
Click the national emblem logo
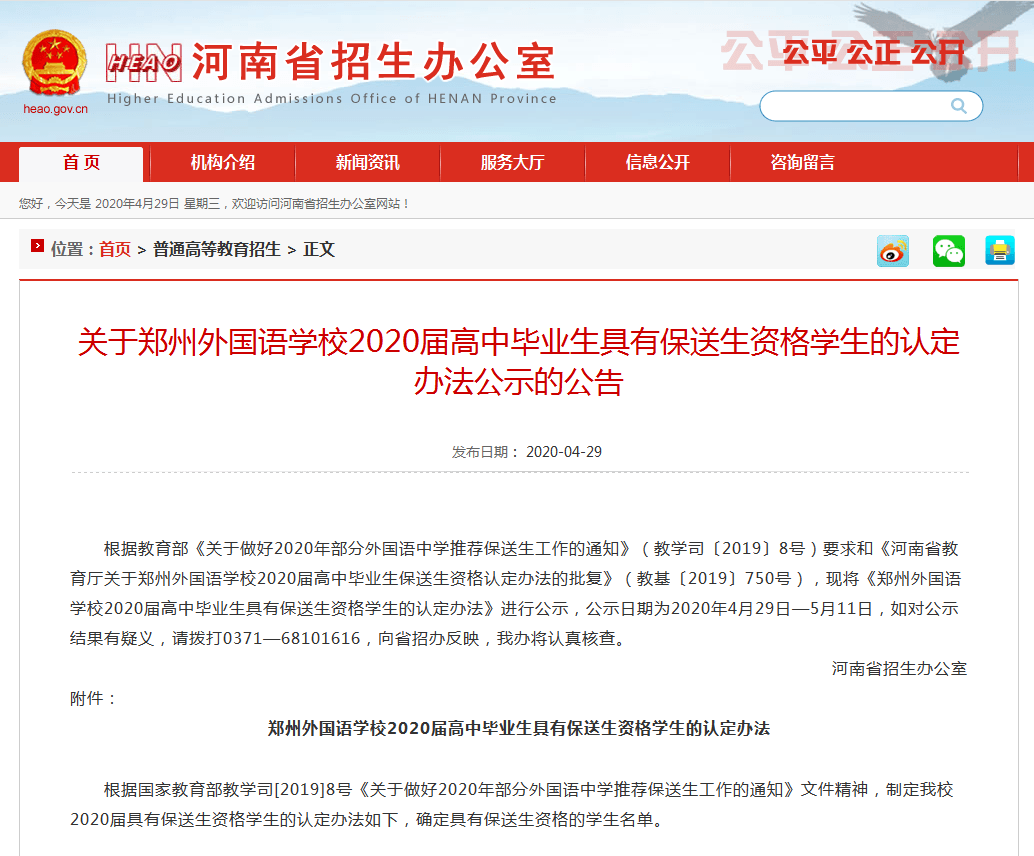tap(54, 63)
